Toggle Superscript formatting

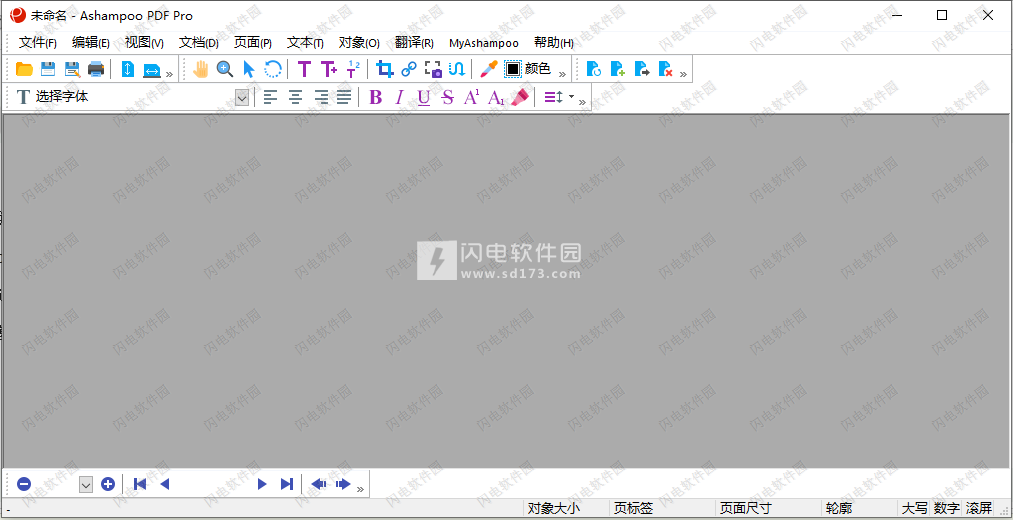472,98
